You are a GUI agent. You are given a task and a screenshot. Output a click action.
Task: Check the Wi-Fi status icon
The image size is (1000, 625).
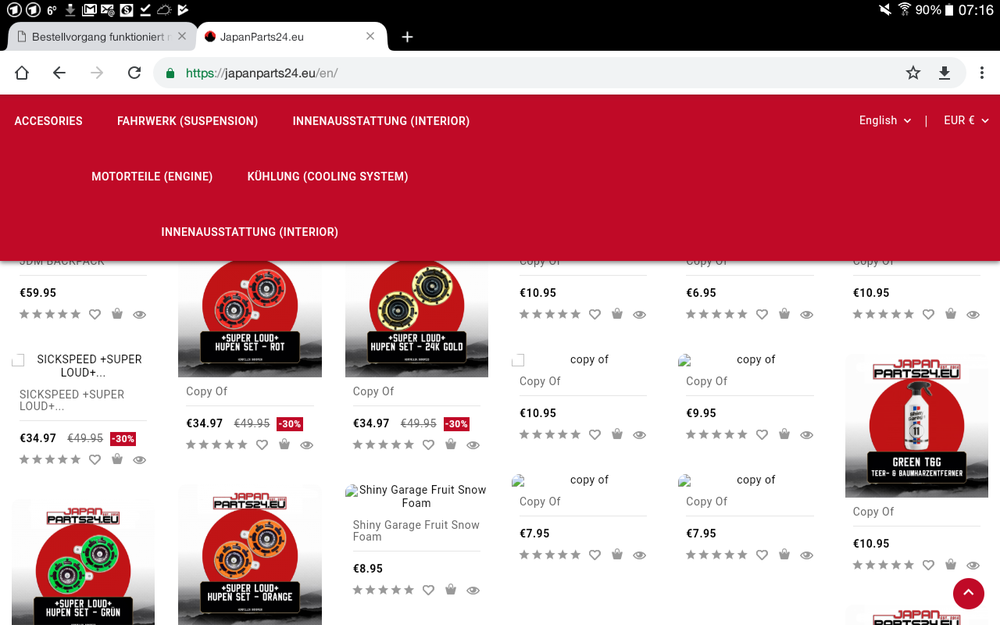coord(904,10)
